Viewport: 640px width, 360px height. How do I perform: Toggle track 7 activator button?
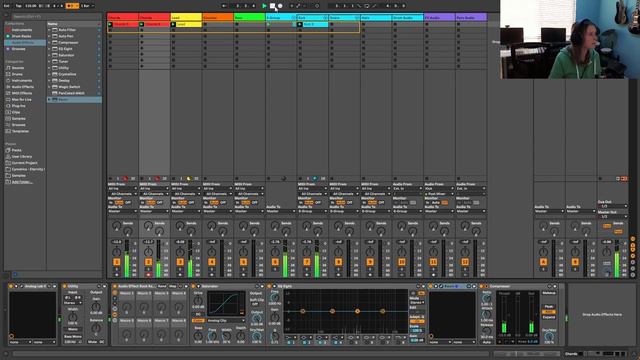click(307, 262)
